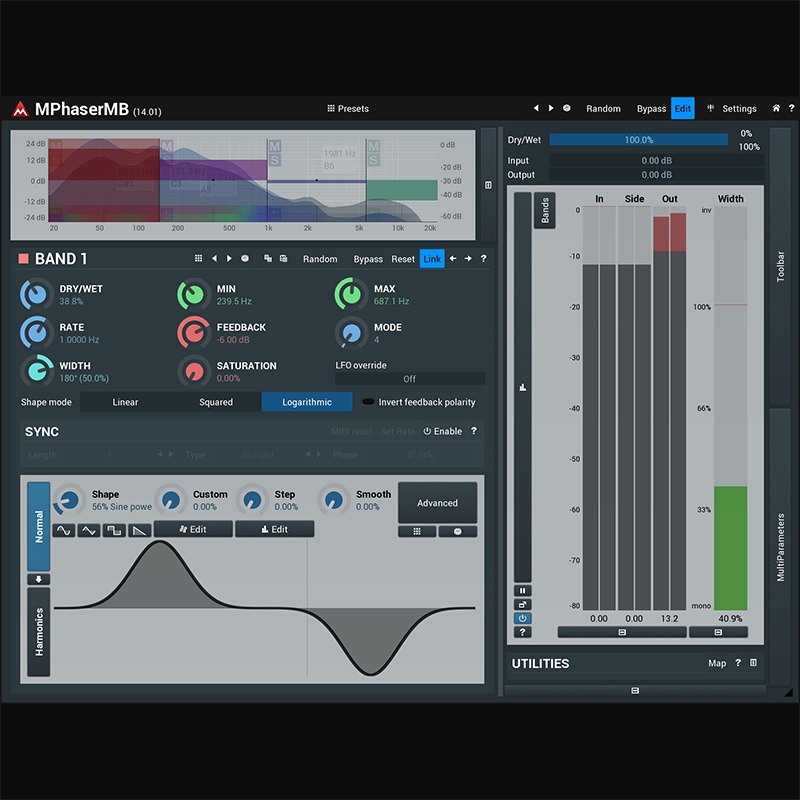800x800 pixels.
Task: Toggle the meter Bands button
Action: click(544, 210)
